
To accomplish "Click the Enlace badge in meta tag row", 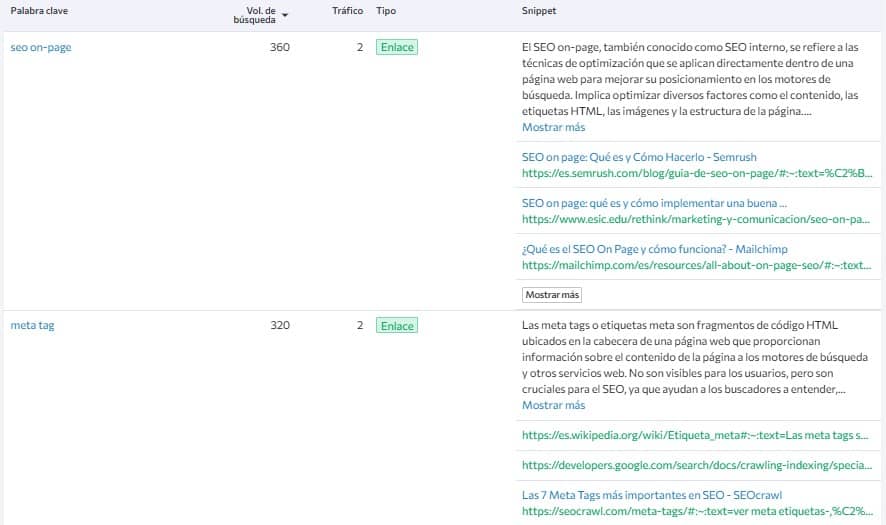I will [x=396, y=326].
